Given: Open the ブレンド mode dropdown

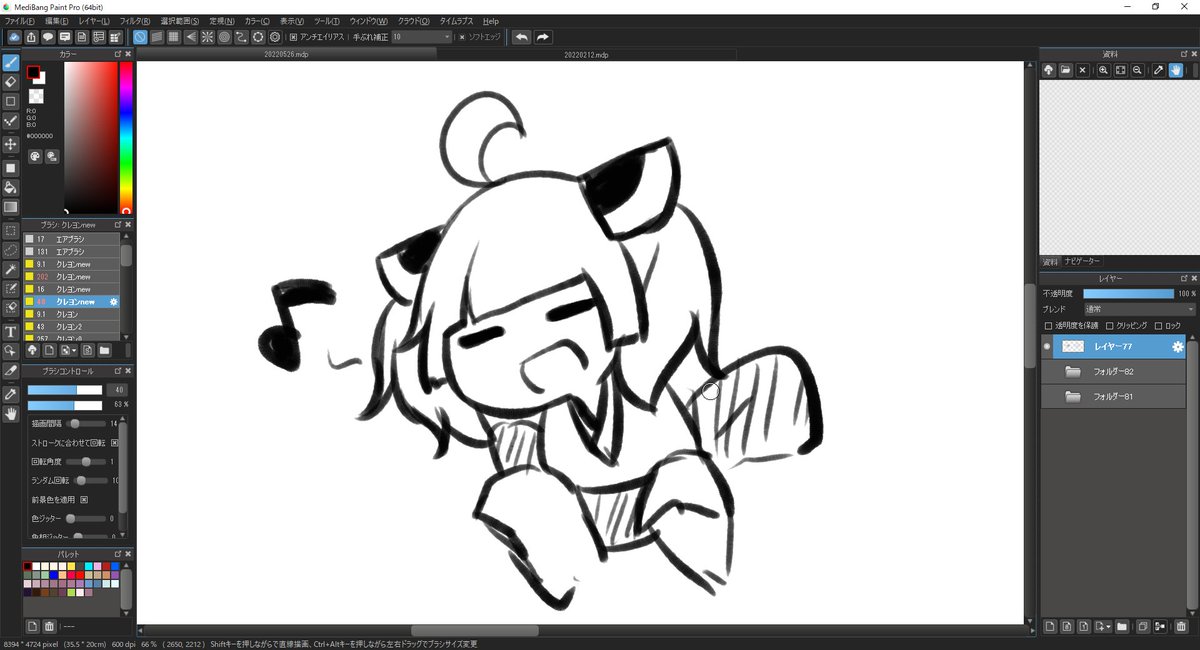Looking at the screenshot, I should [1139, 309].
